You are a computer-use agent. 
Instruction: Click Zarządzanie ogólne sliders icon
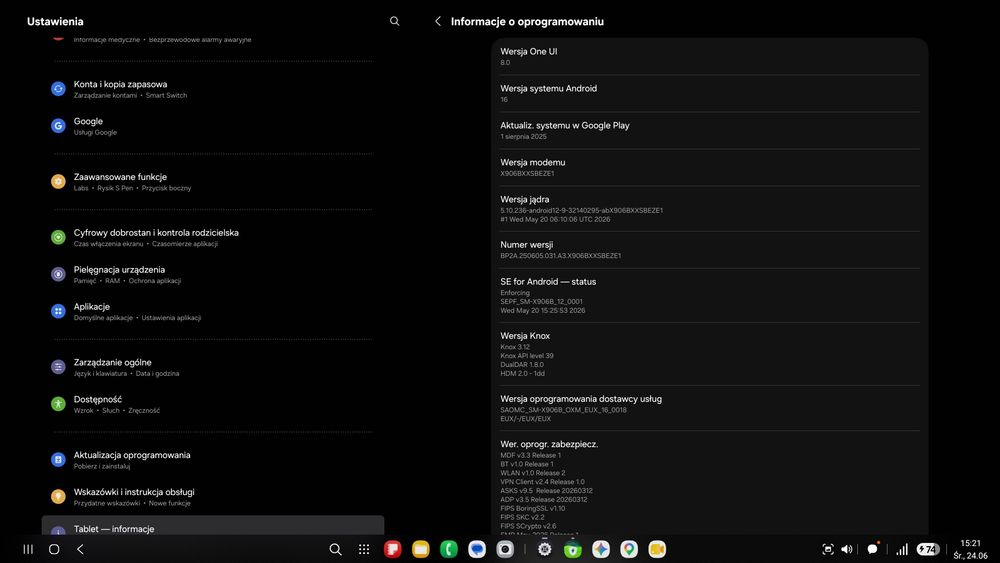coord(58,367)
